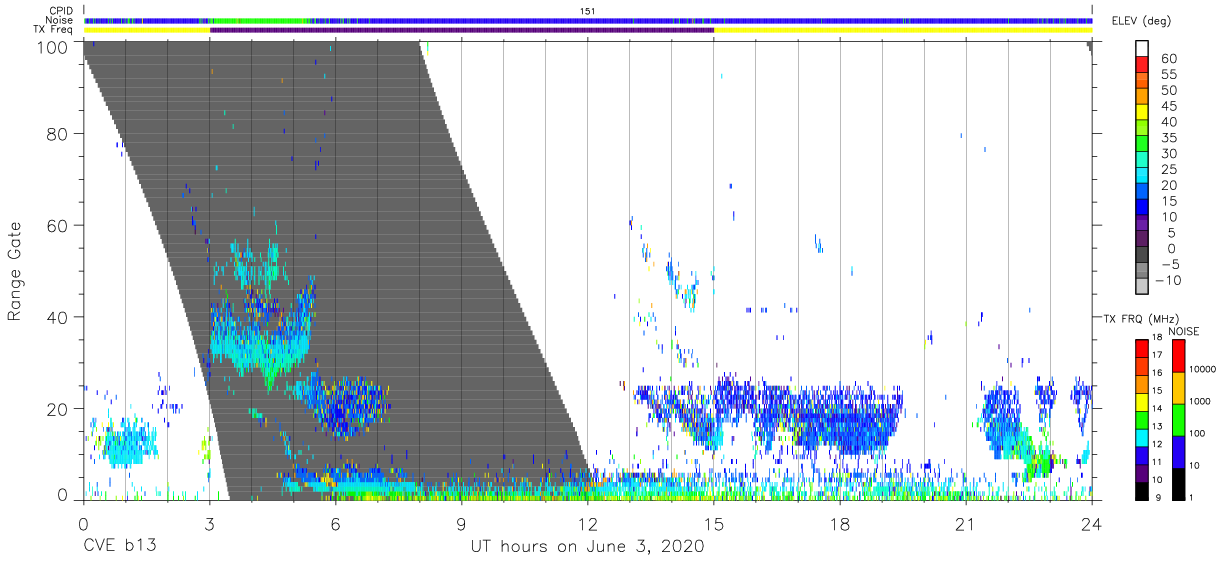This screenshot has height=567, width=1228.
Task: Pick the purple 10–11 MHz TX FRQ swatch
Action: pyautogui.click(x=1142, y=471)
